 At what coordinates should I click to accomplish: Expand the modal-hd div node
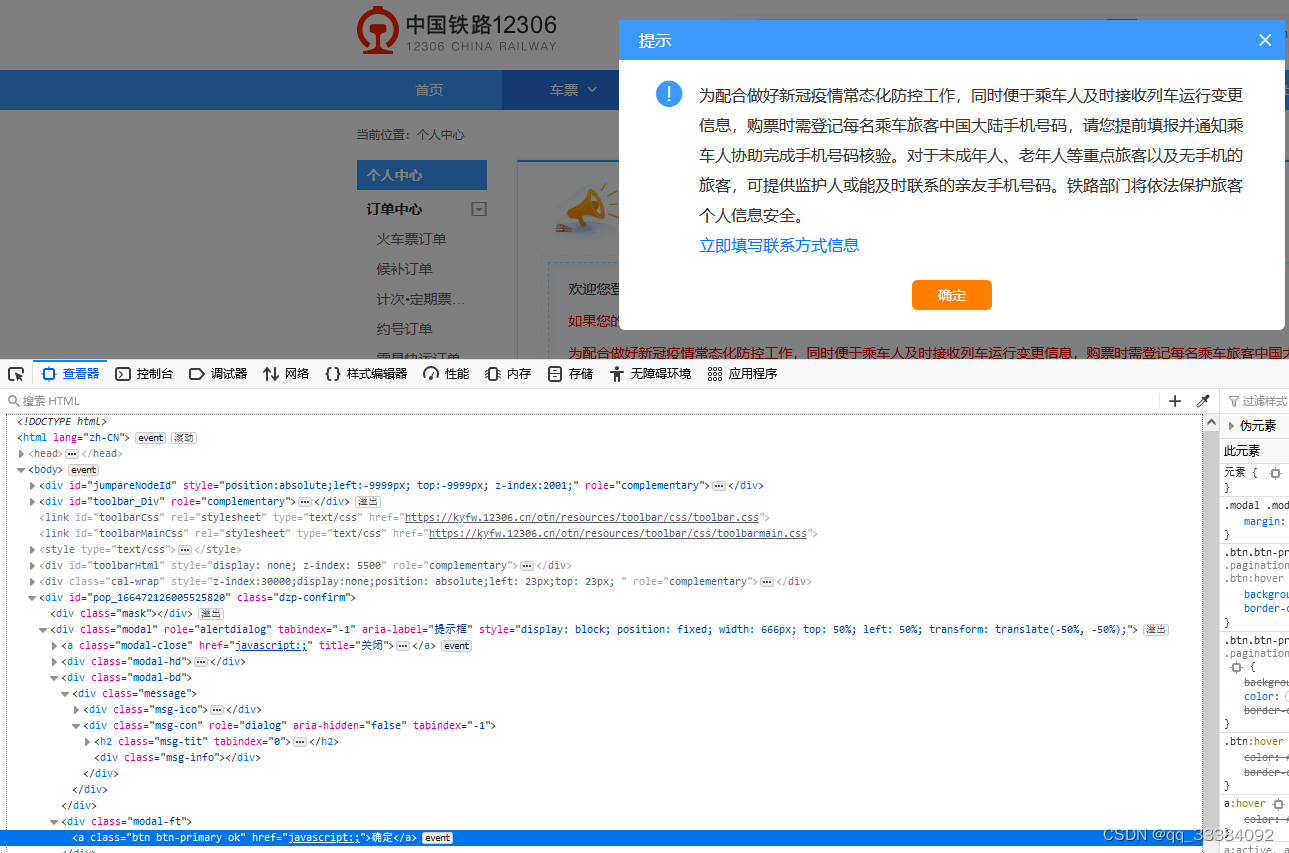pyautogui.click(x=54, y=662)
